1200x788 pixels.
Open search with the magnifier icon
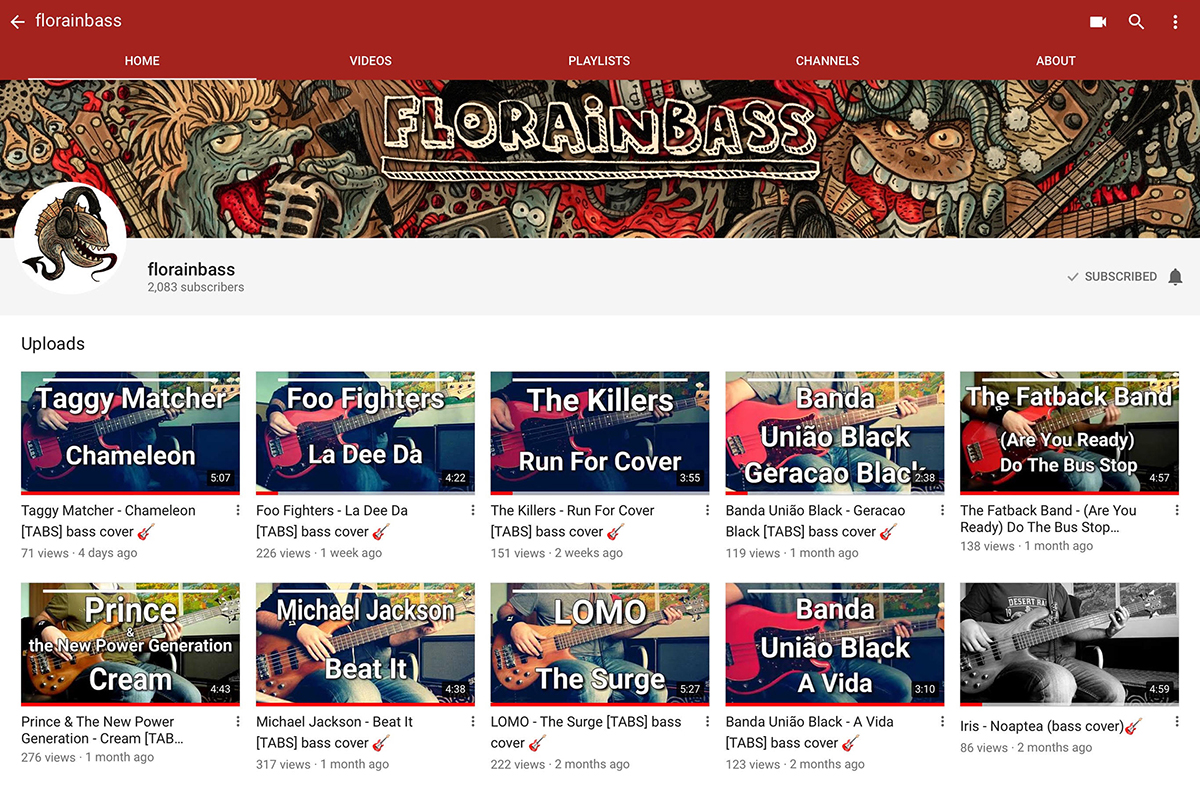1136,21
